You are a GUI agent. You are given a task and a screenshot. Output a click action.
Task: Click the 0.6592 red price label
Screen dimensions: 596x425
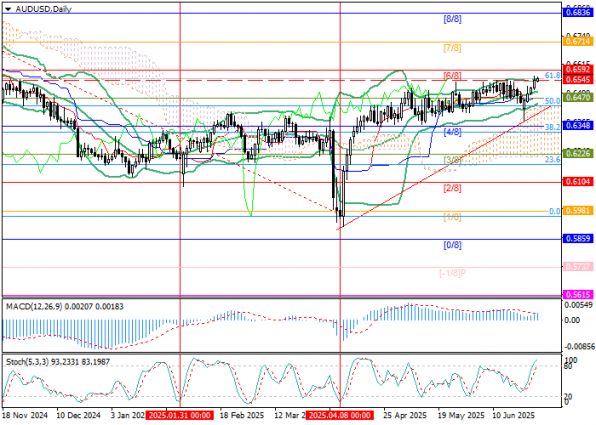(x=578, y=70)
